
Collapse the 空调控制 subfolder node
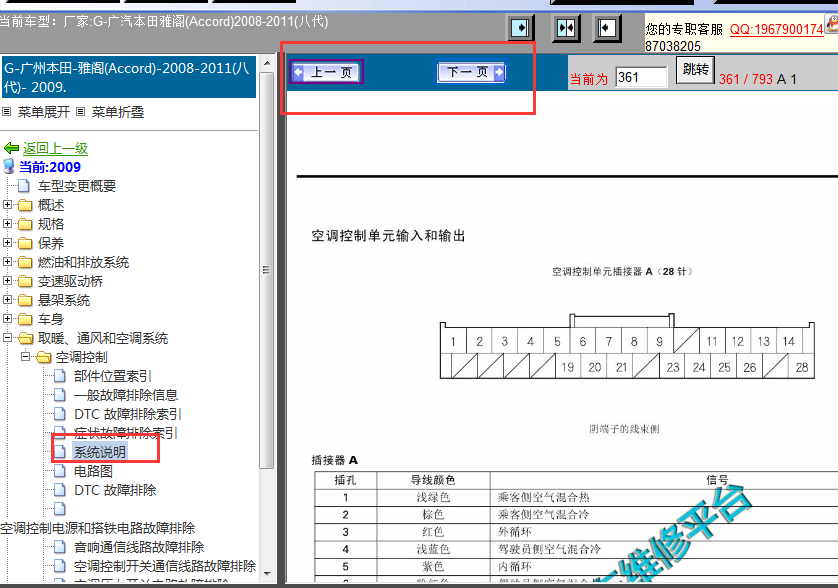click(x=25, y=357)
